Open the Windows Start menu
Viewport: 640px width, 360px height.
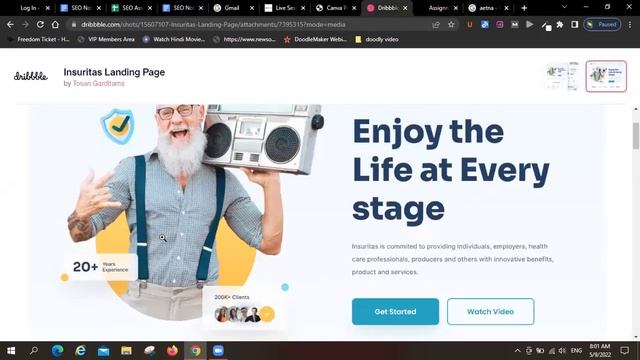(11, 351)
